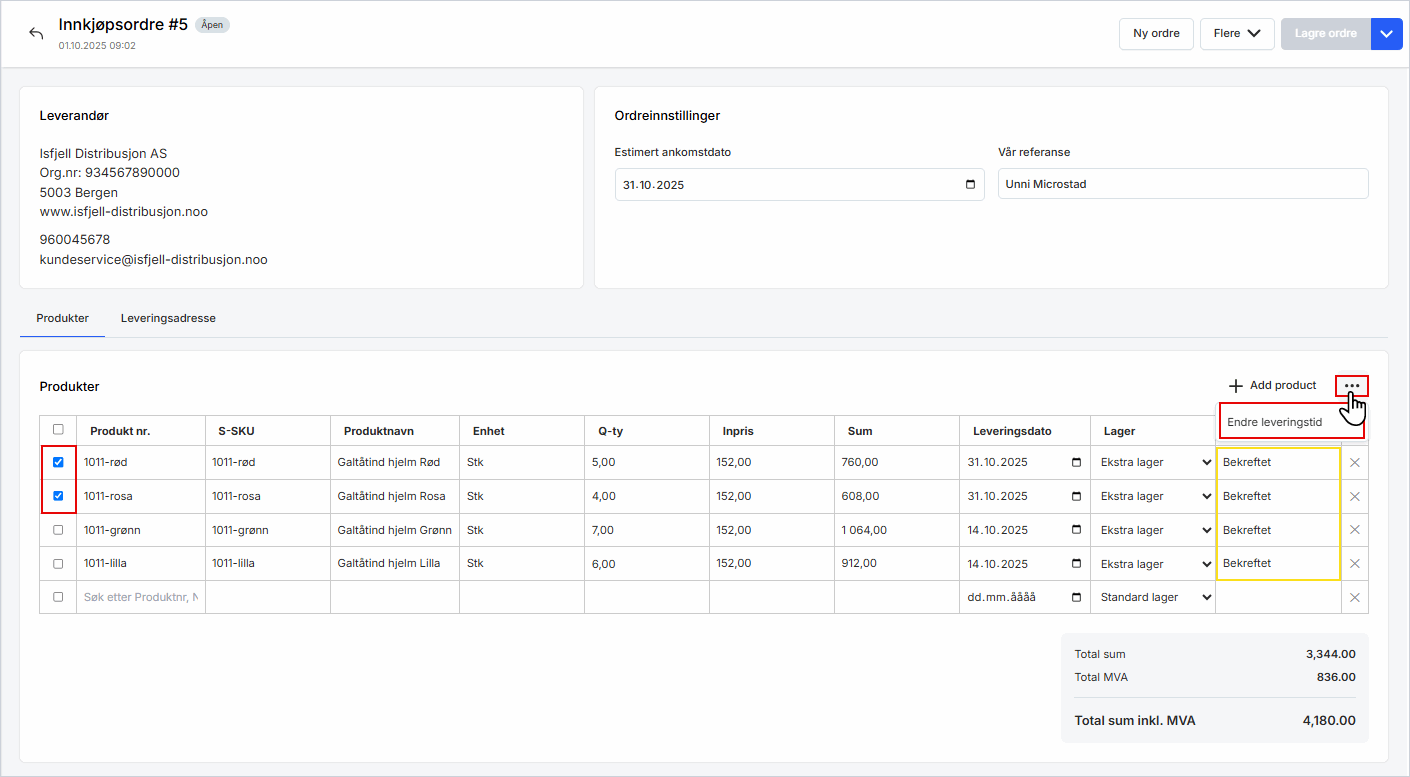Uncheck the 1011-rød row checkbox
The width and height of the screenshot is (1410, 777).
coord(58,463)
